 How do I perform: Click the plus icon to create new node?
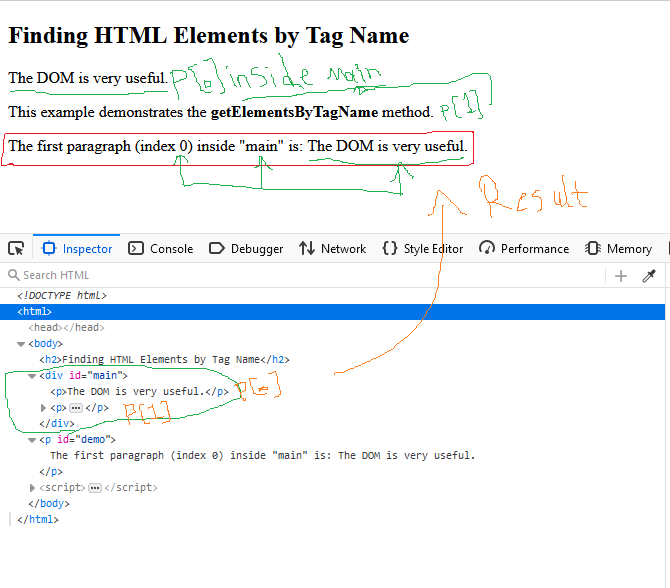pos(620,276)
